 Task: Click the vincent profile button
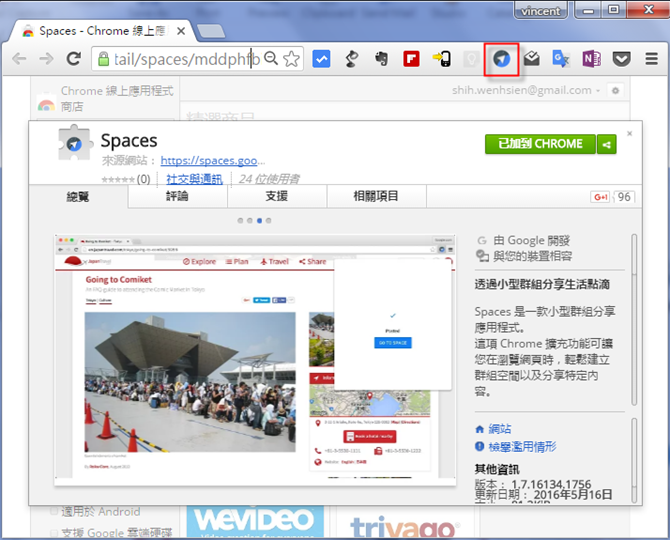(541, 11)
